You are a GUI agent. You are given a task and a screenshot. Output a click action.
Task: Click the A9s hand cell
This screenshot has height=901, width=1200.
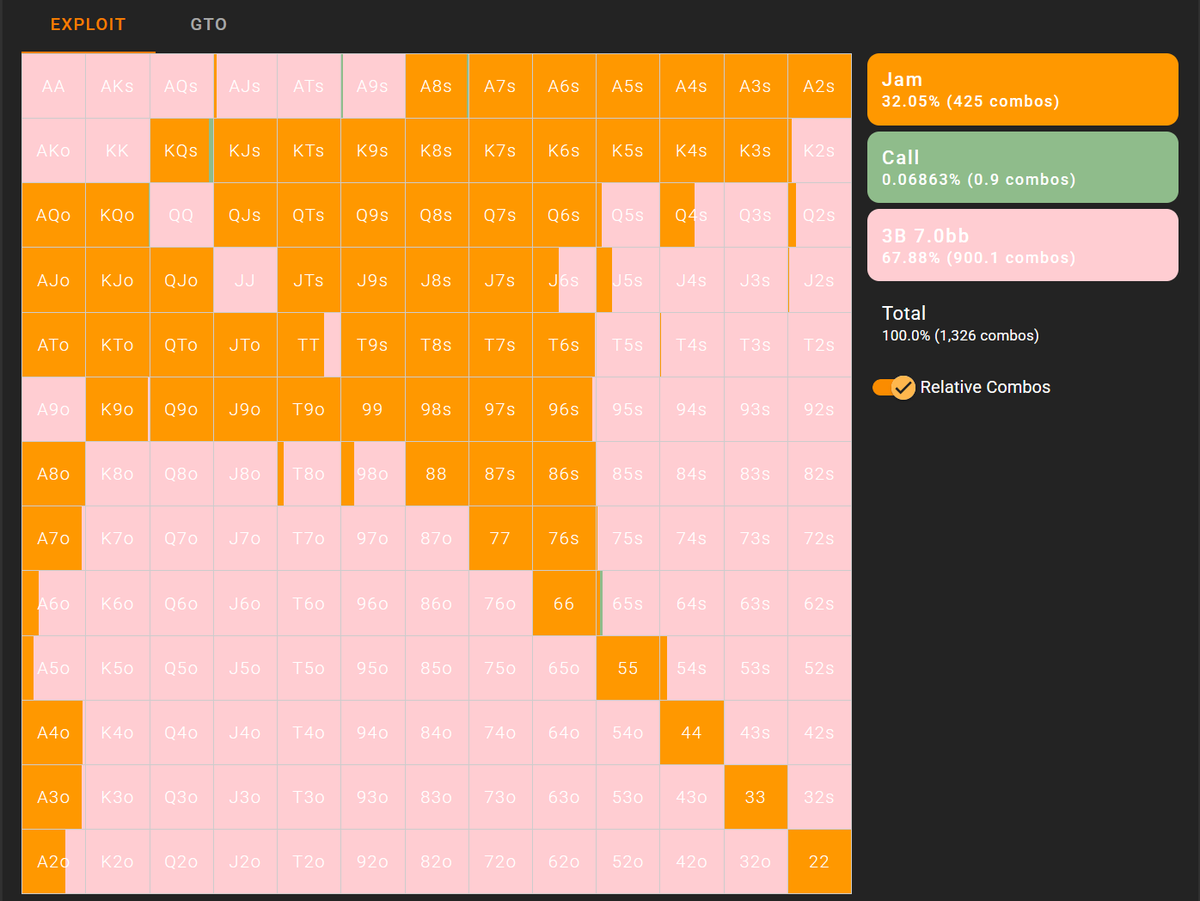pos(372,86)
